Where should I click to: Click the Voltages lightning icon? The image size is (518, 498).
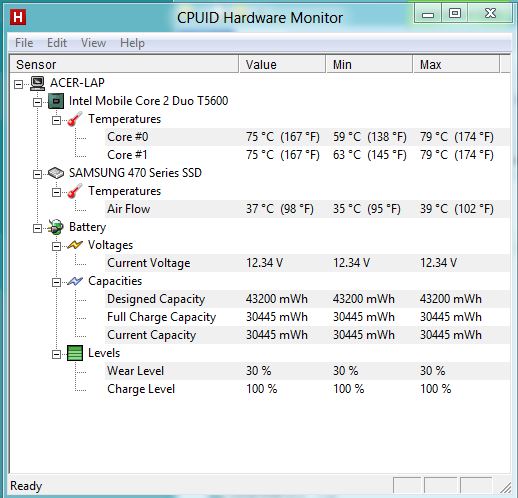click(x=75, y=245)
